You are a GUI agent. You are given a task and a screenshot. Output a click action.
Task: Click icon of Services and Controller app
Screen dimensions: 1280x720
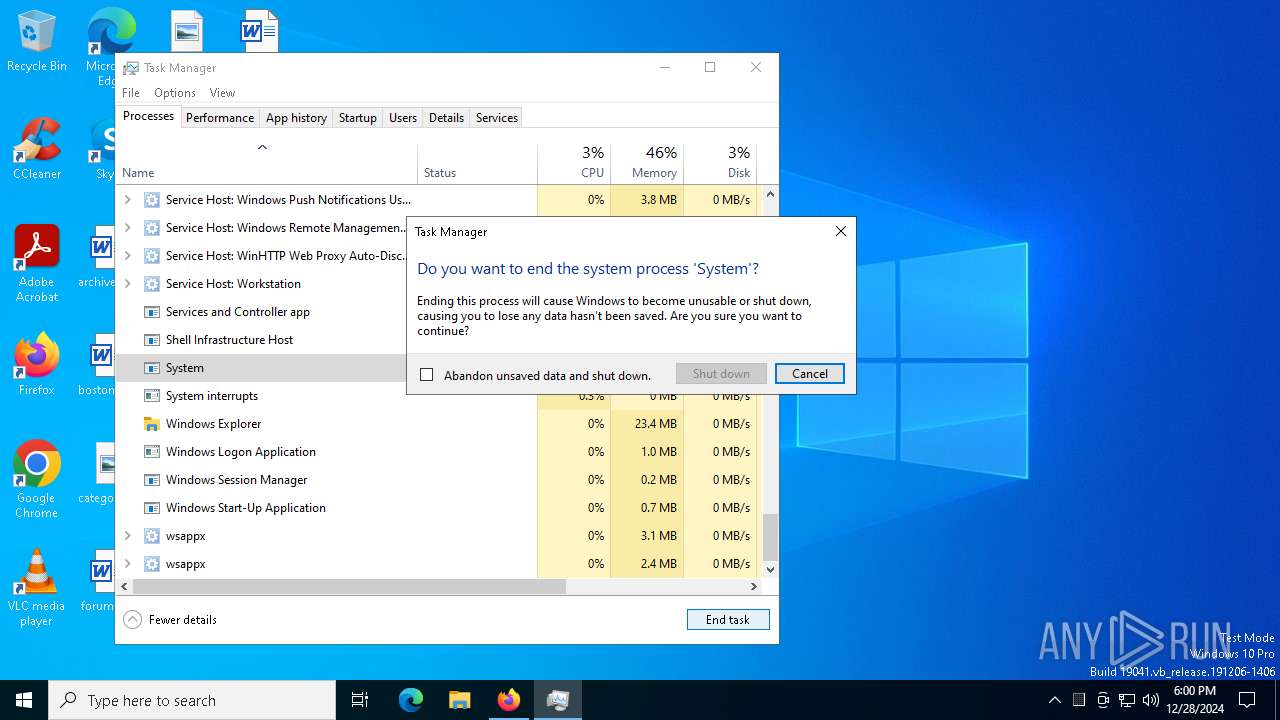152,312
